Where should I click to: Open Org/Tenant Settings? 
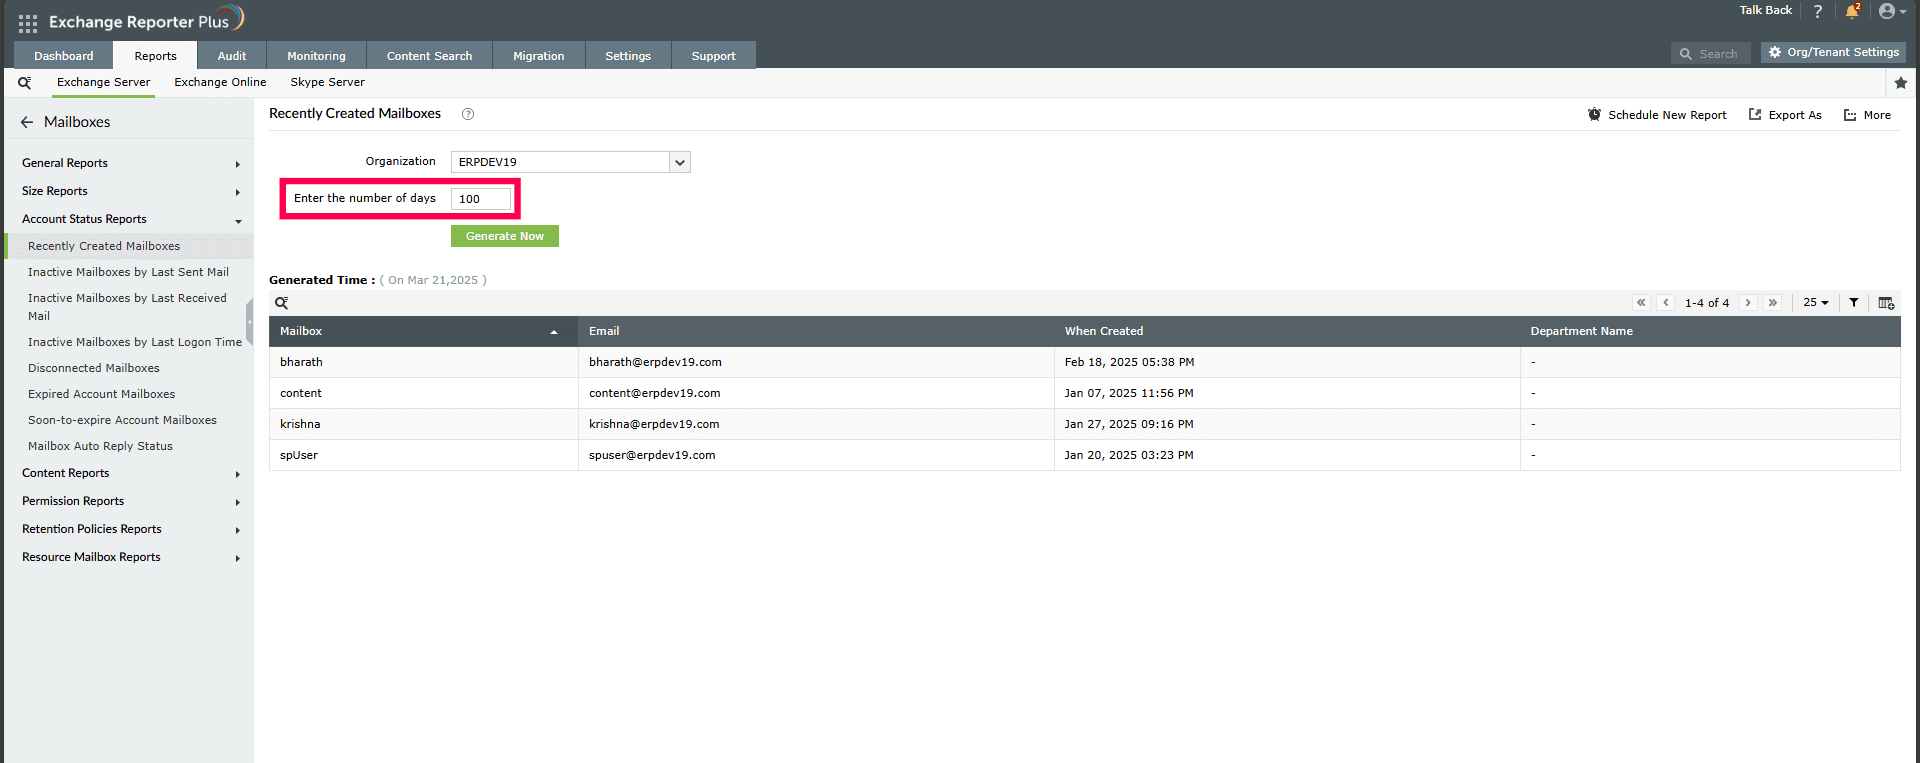coord(1833,52)
